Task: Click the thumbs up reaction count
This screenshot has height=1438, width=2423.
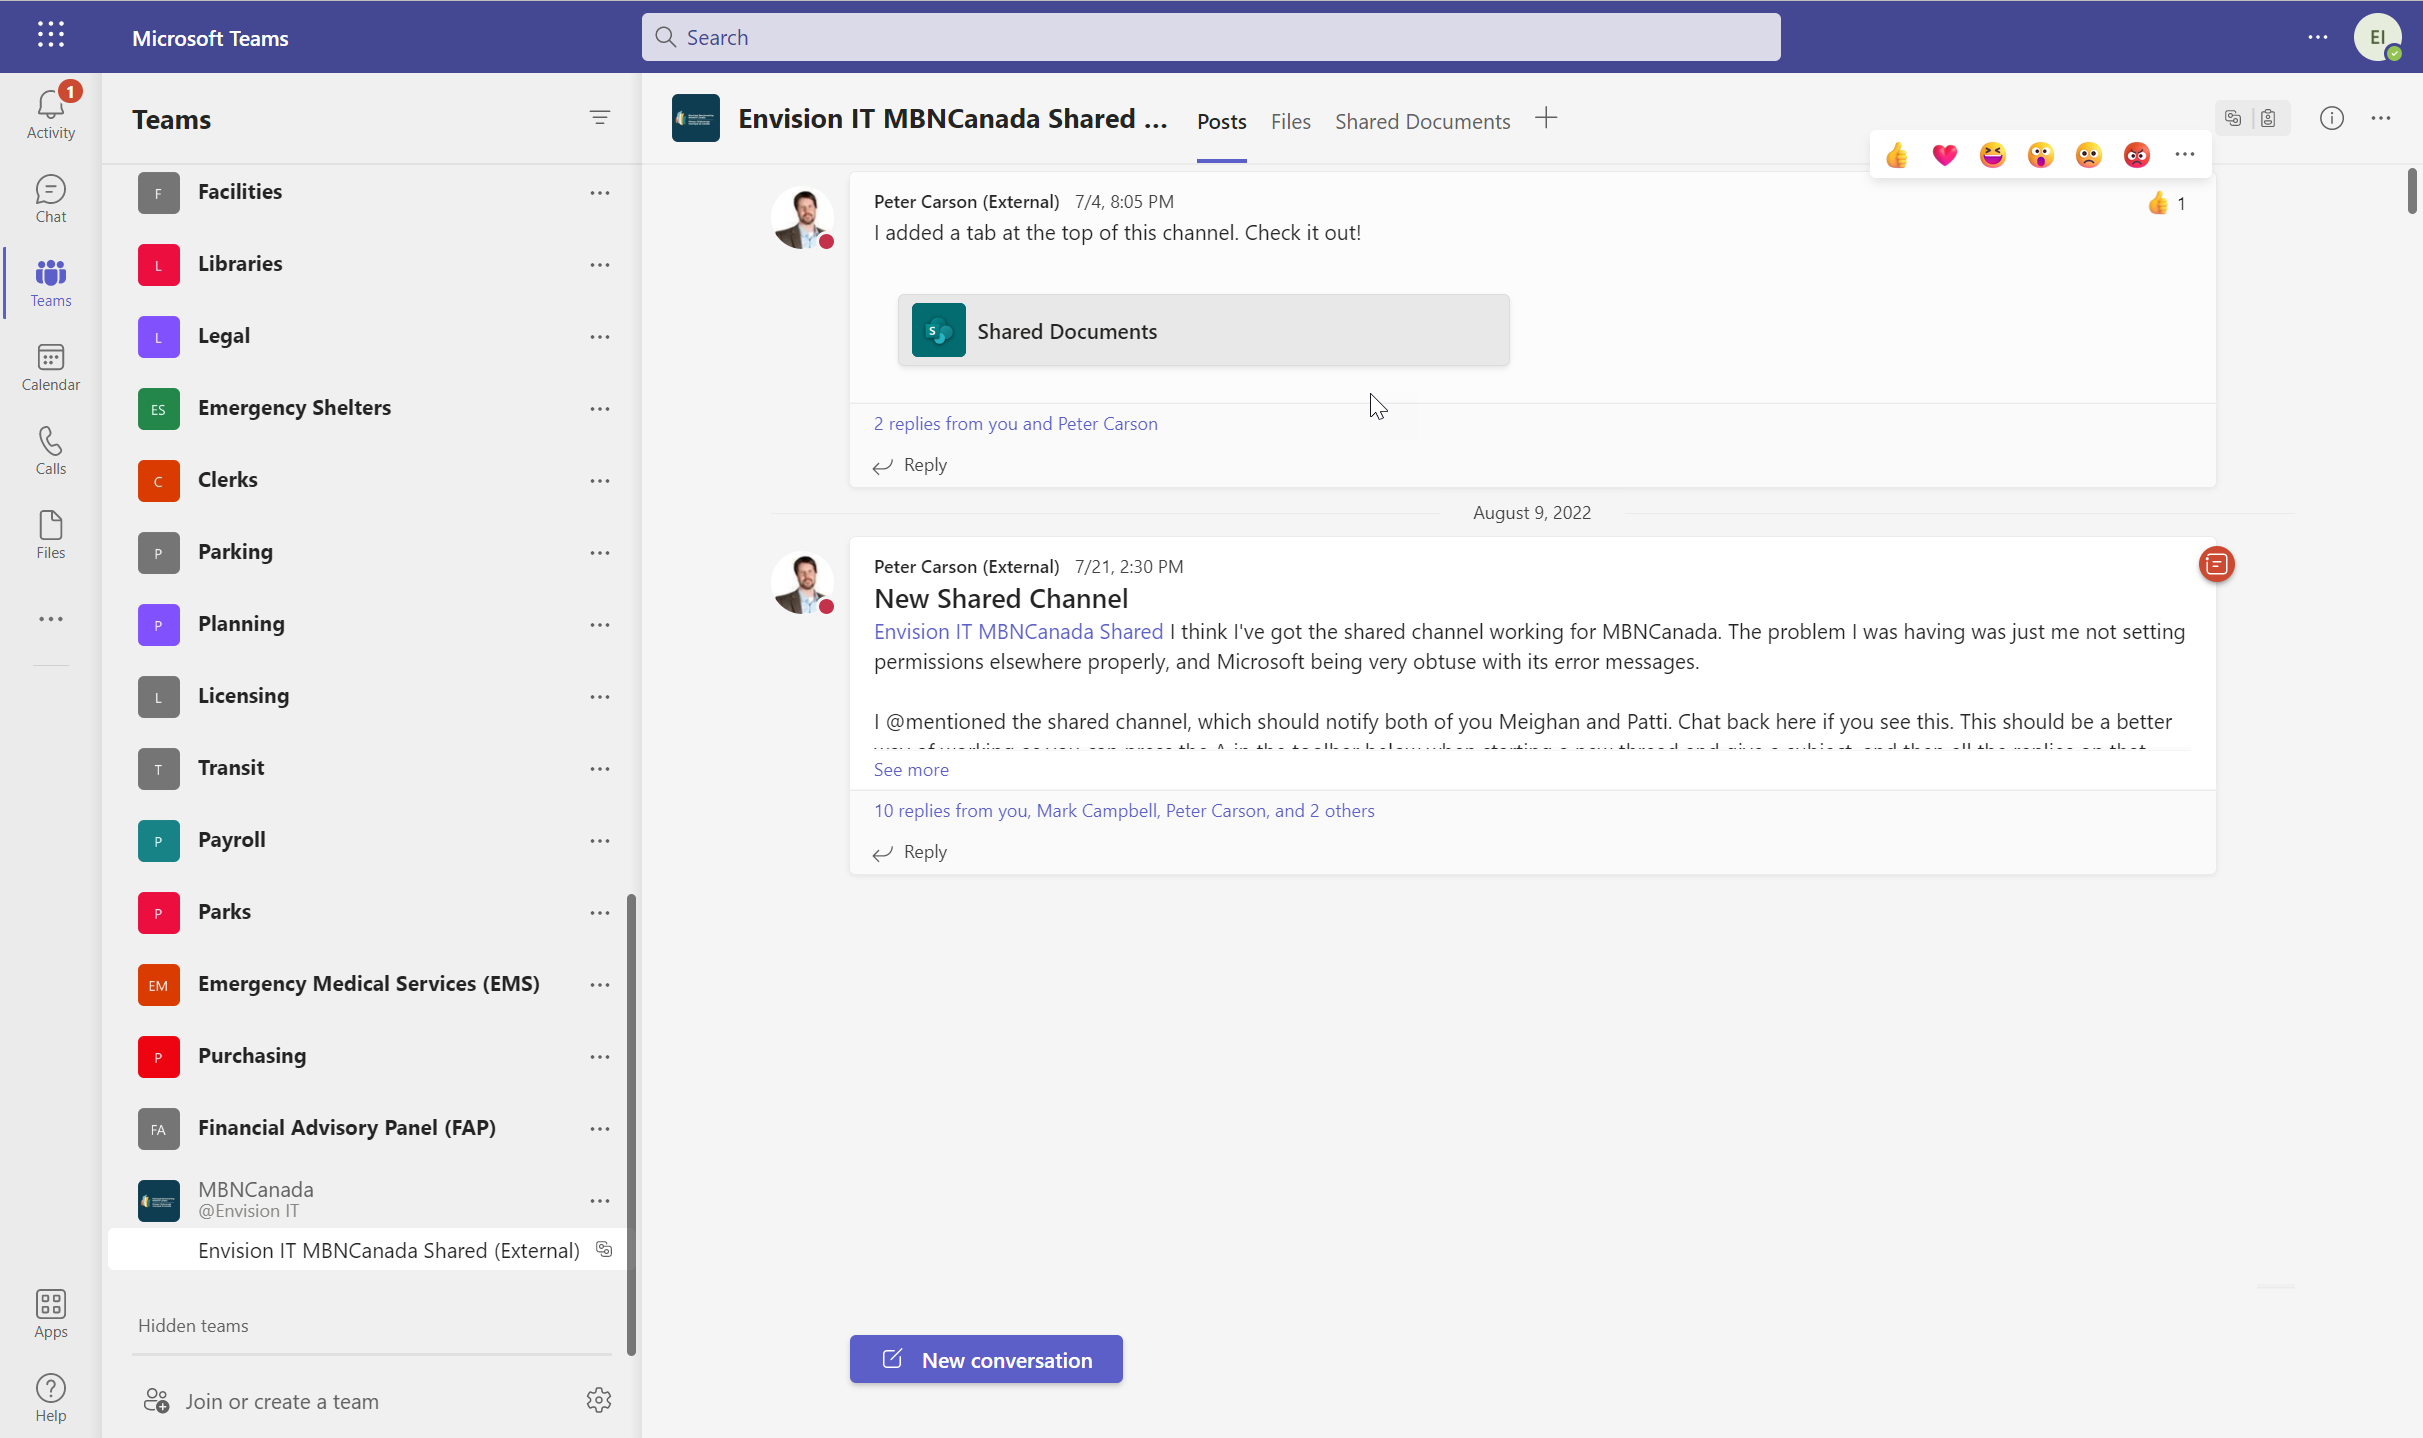Action: pyautogui.click(x=2166, y=204)
